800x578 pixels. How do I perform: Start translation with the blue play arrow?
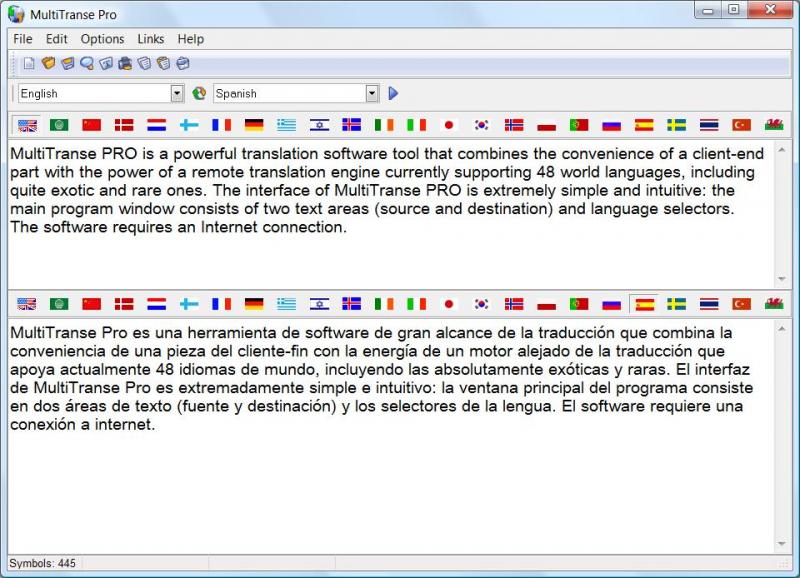[x=393, y=93]
